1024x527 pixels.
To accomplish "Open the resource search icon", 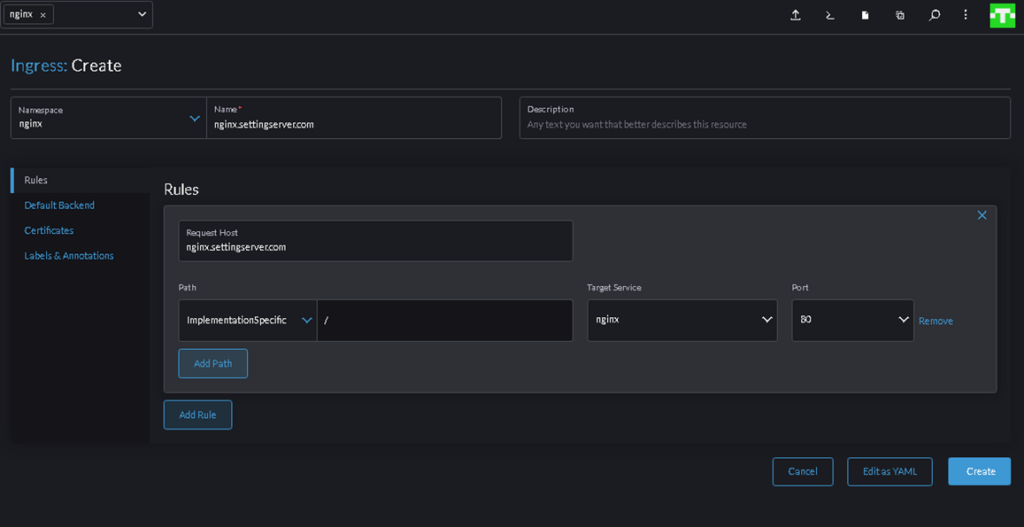I will tap(935, 16).
